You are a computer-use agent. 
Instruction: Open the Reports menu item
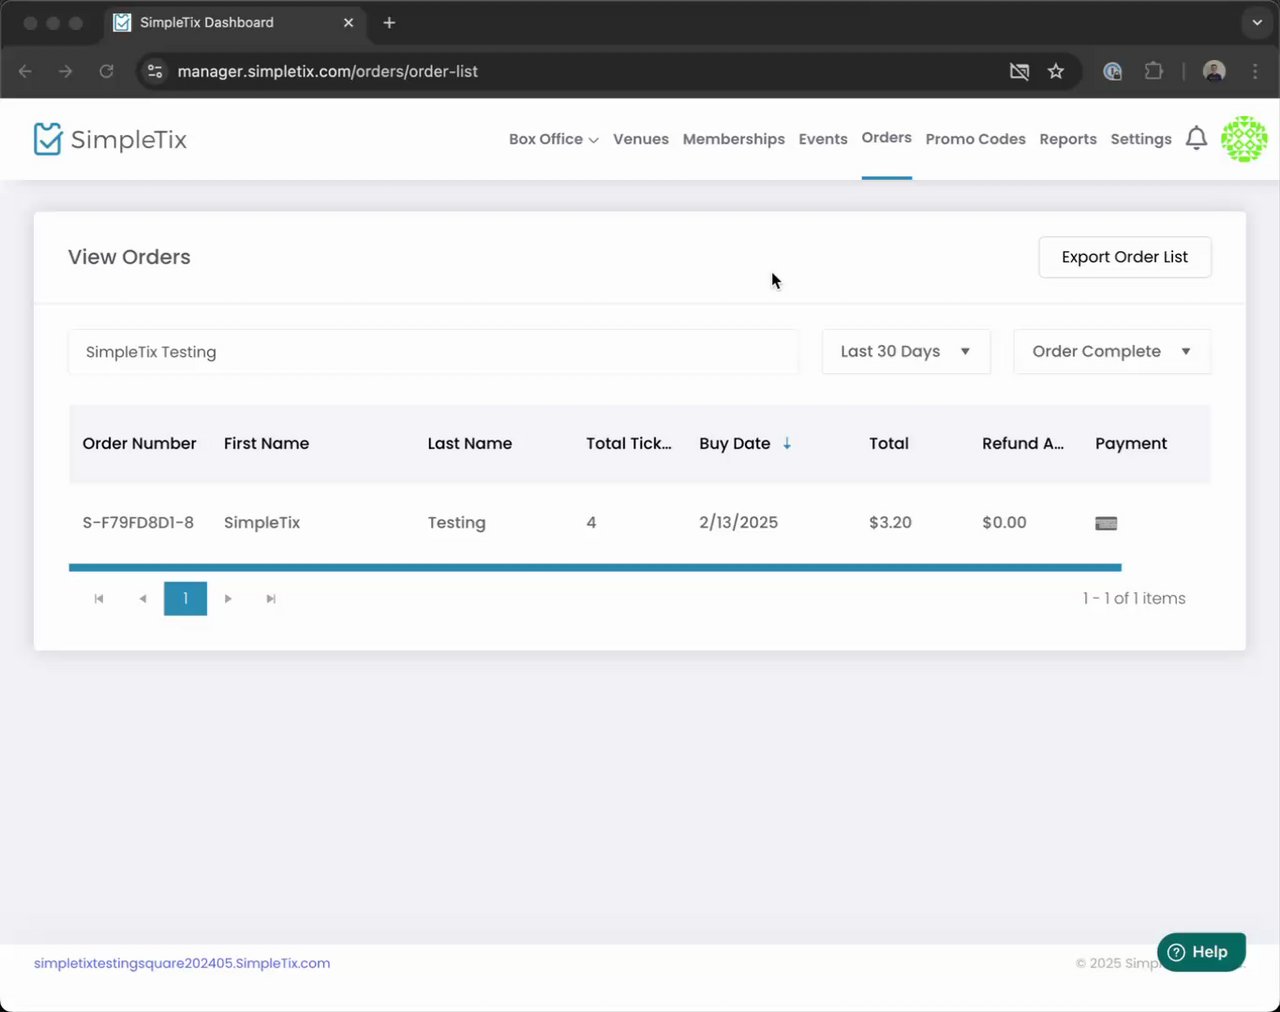1067,139
